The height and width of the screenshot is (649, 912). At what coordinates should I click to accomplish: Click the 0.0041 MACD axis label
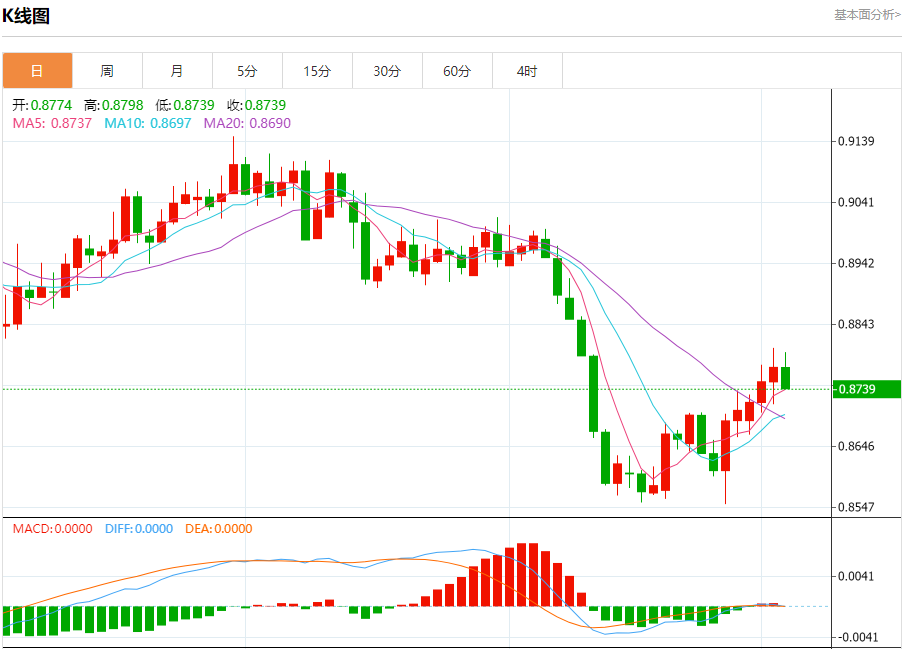tap(856, 576)
